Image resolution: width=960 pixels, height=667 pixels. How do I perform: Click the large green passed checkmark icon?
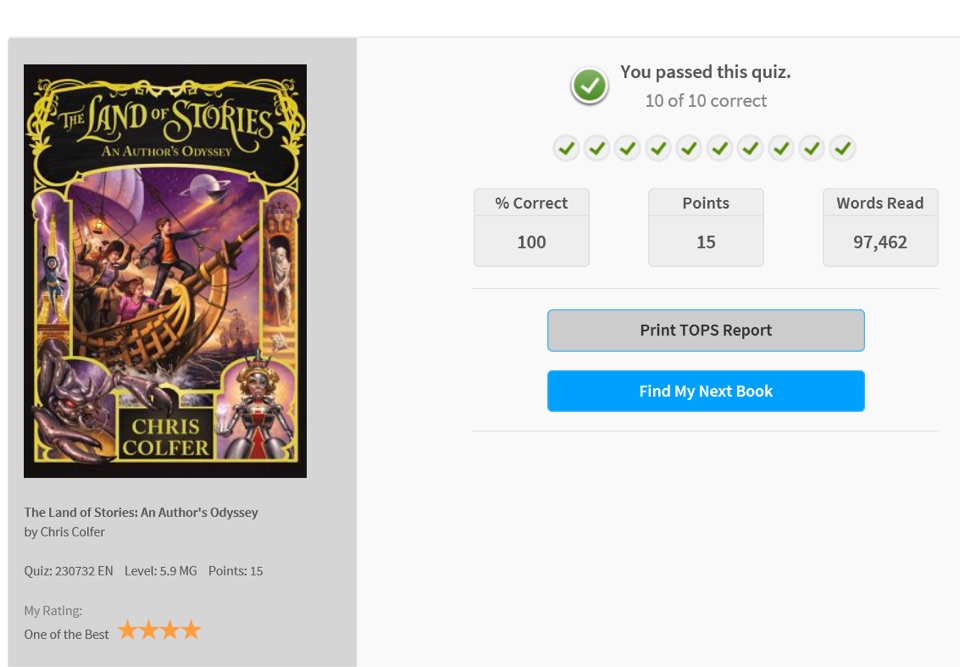point(589,85)
